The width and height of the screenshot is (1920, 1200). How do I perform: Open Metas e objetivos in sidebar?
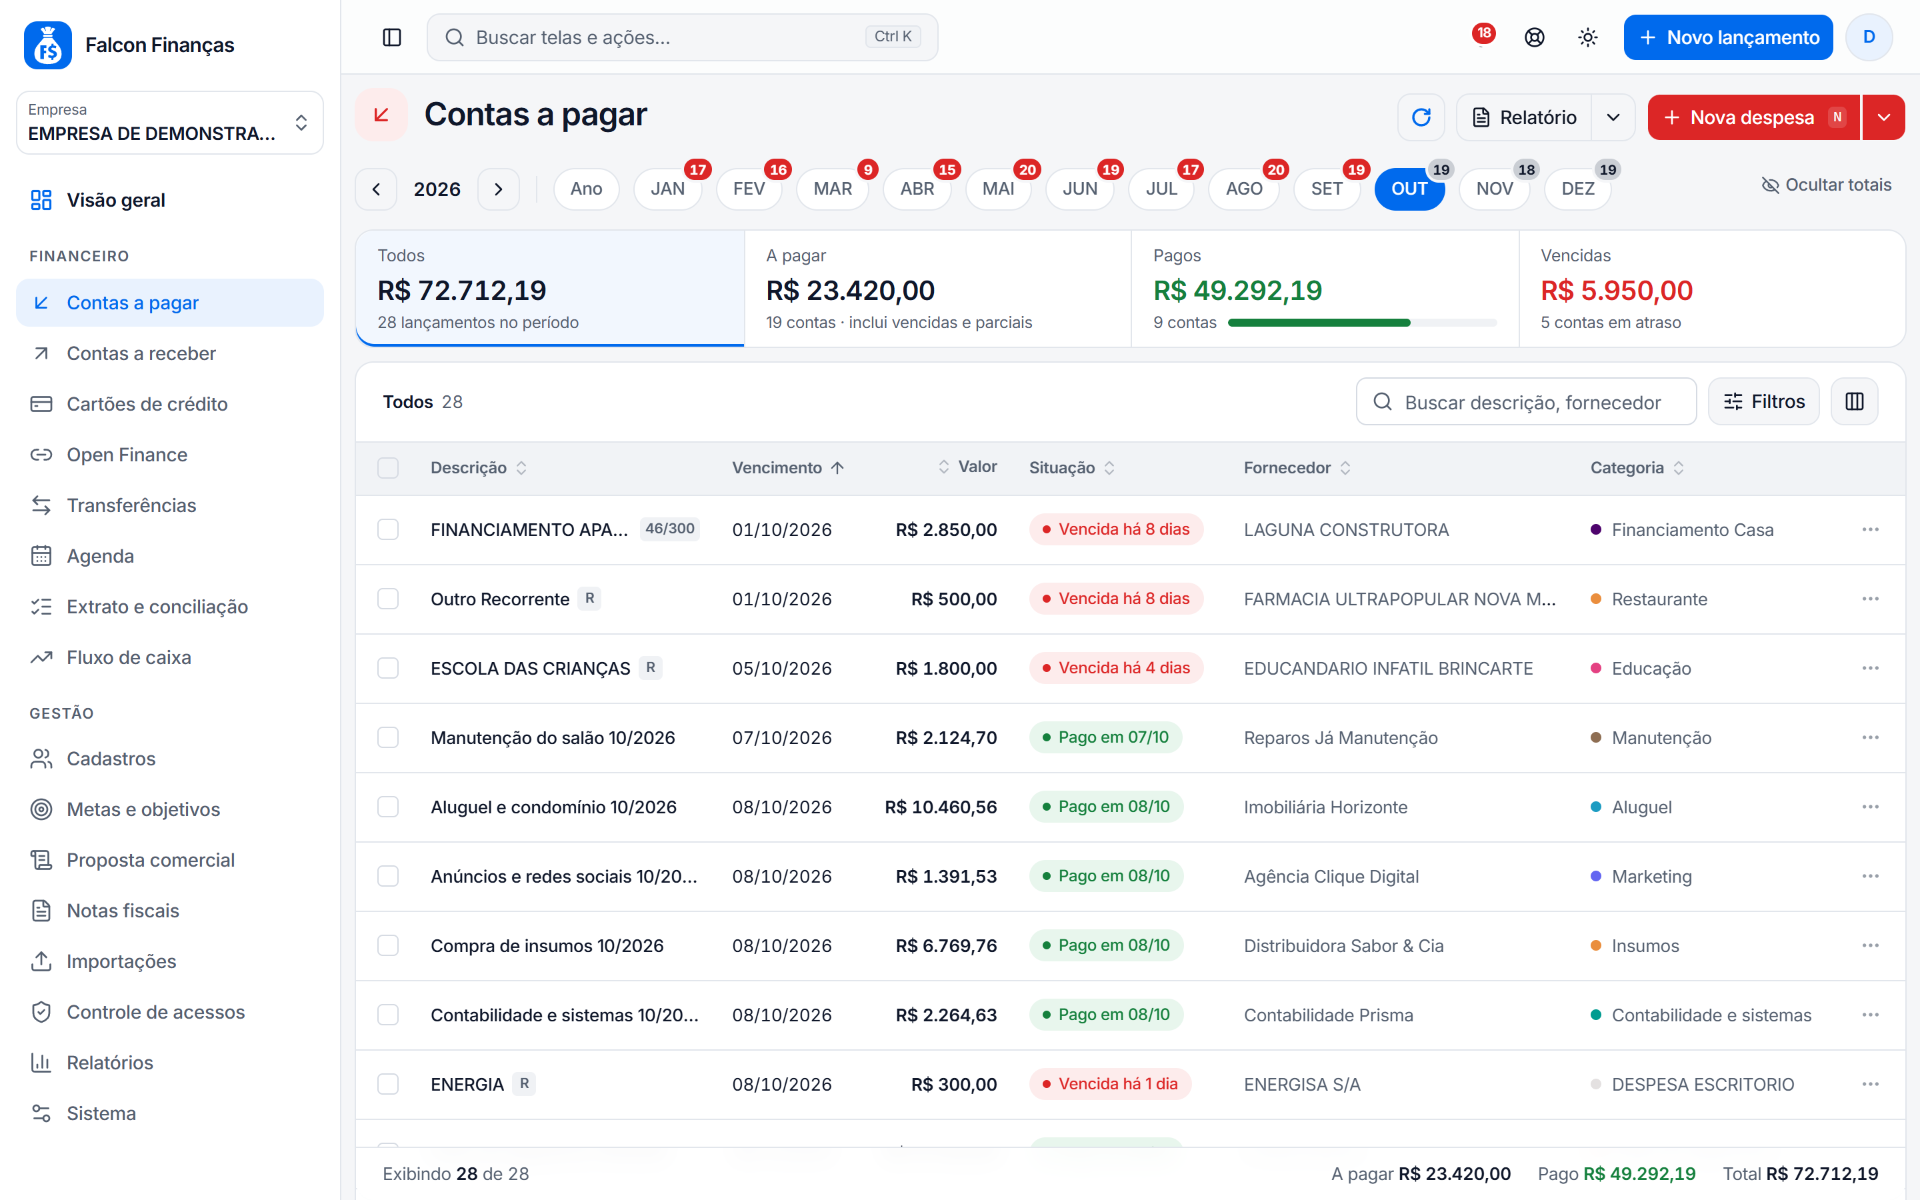(170, 809)
